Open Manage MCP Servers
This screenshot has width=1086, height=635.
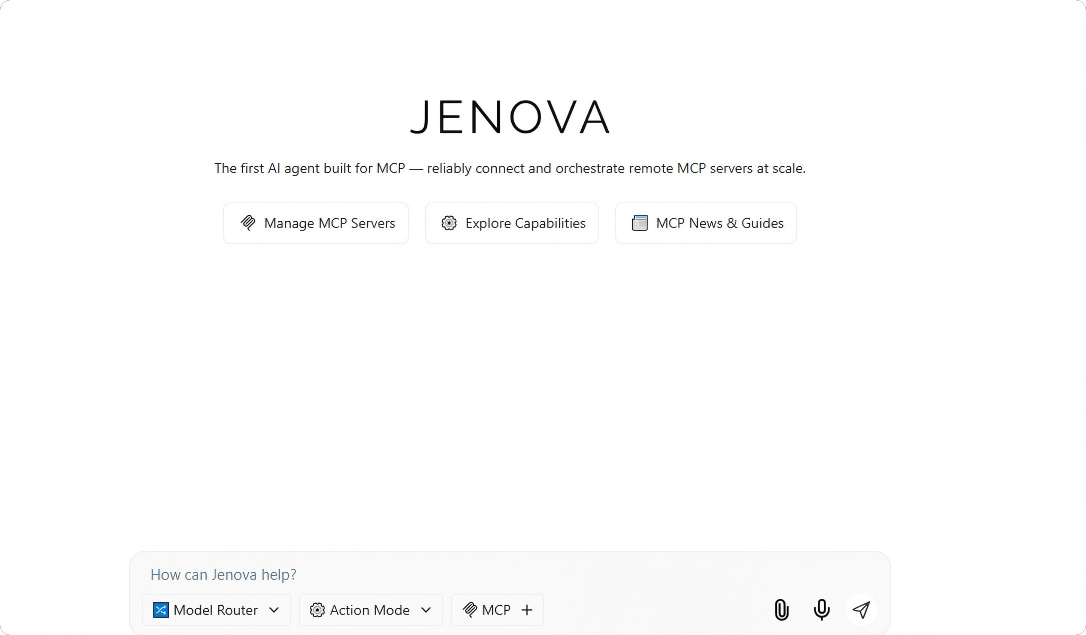329,223
